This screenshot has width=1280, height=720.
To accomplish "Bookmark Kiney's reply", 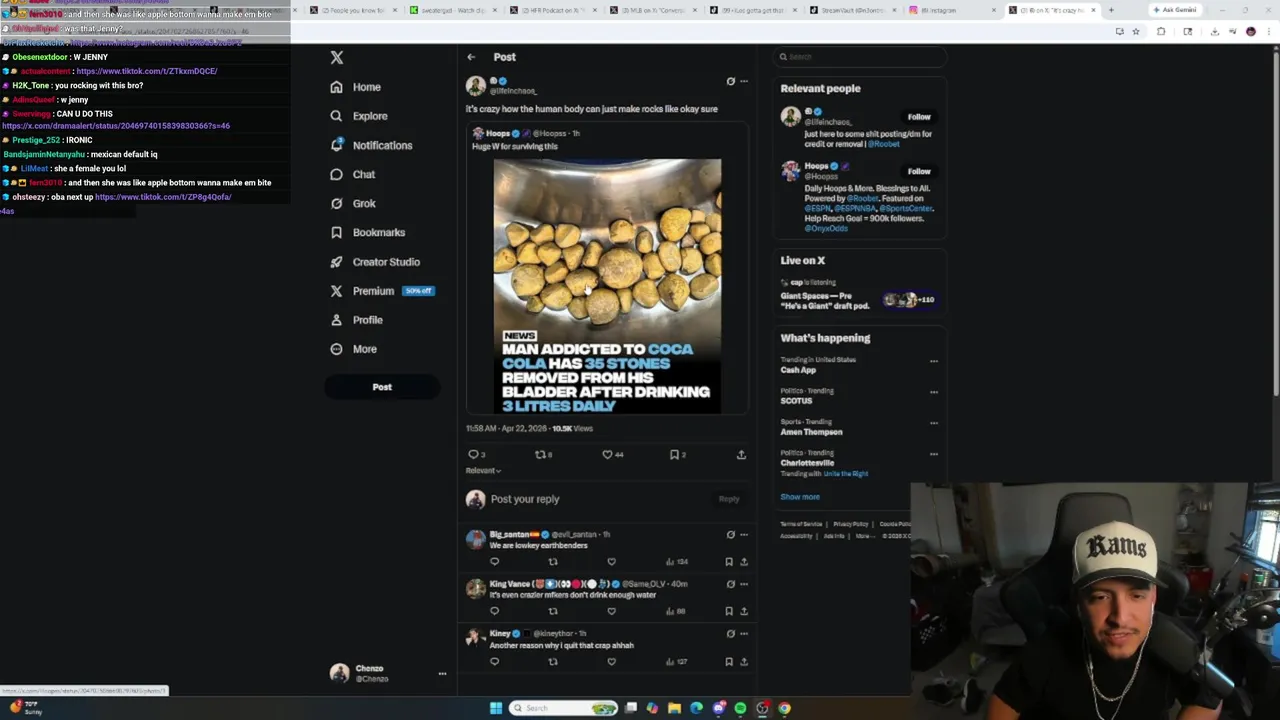I will [729, 662].
